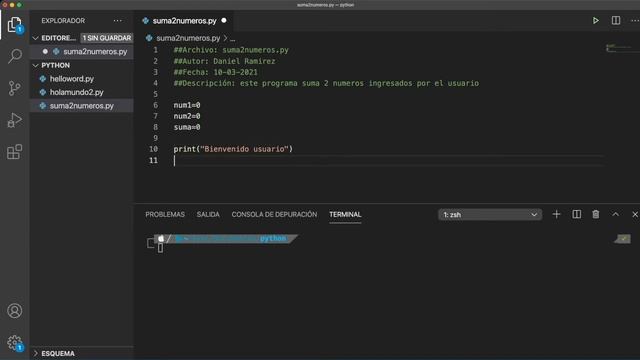
Task: Click the Python icon in the breadcrumb
Action: click(x=149, y=38)
